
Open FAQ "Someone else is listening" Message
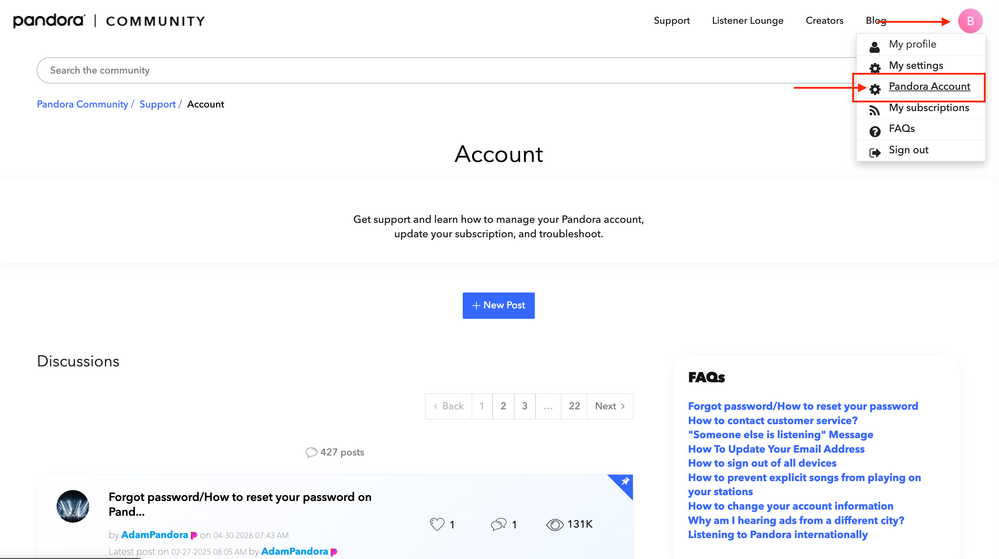coord(780,435)
